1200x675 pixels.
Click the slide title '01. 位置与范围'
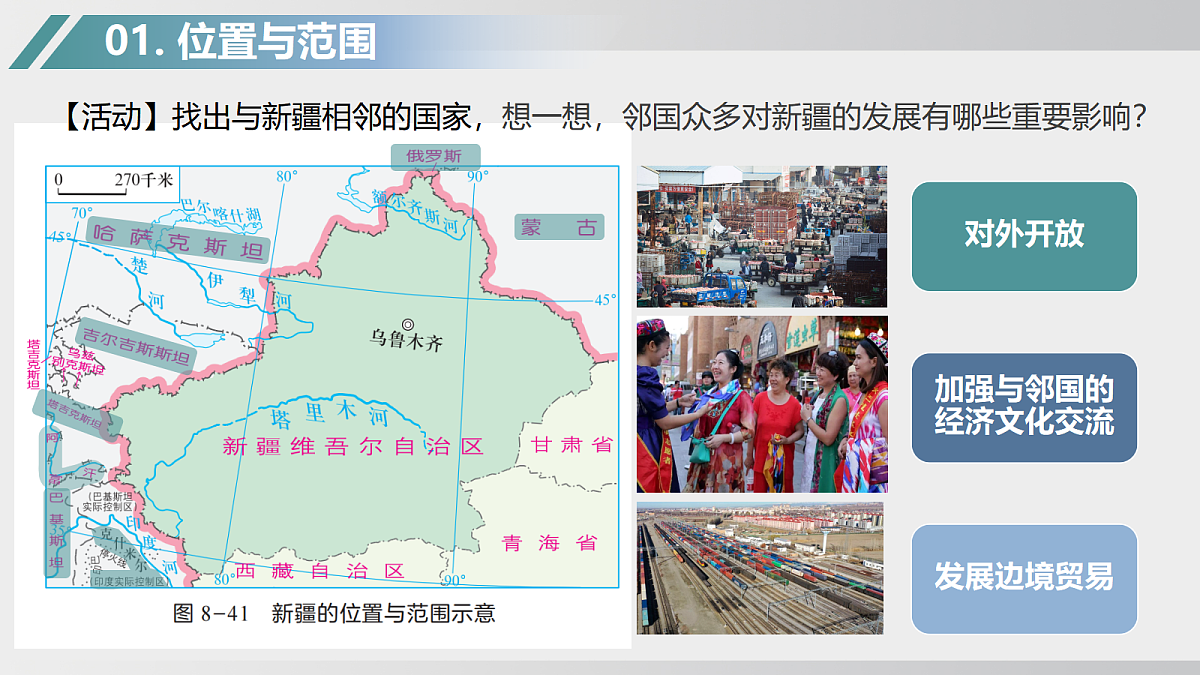tap(240, 42)
